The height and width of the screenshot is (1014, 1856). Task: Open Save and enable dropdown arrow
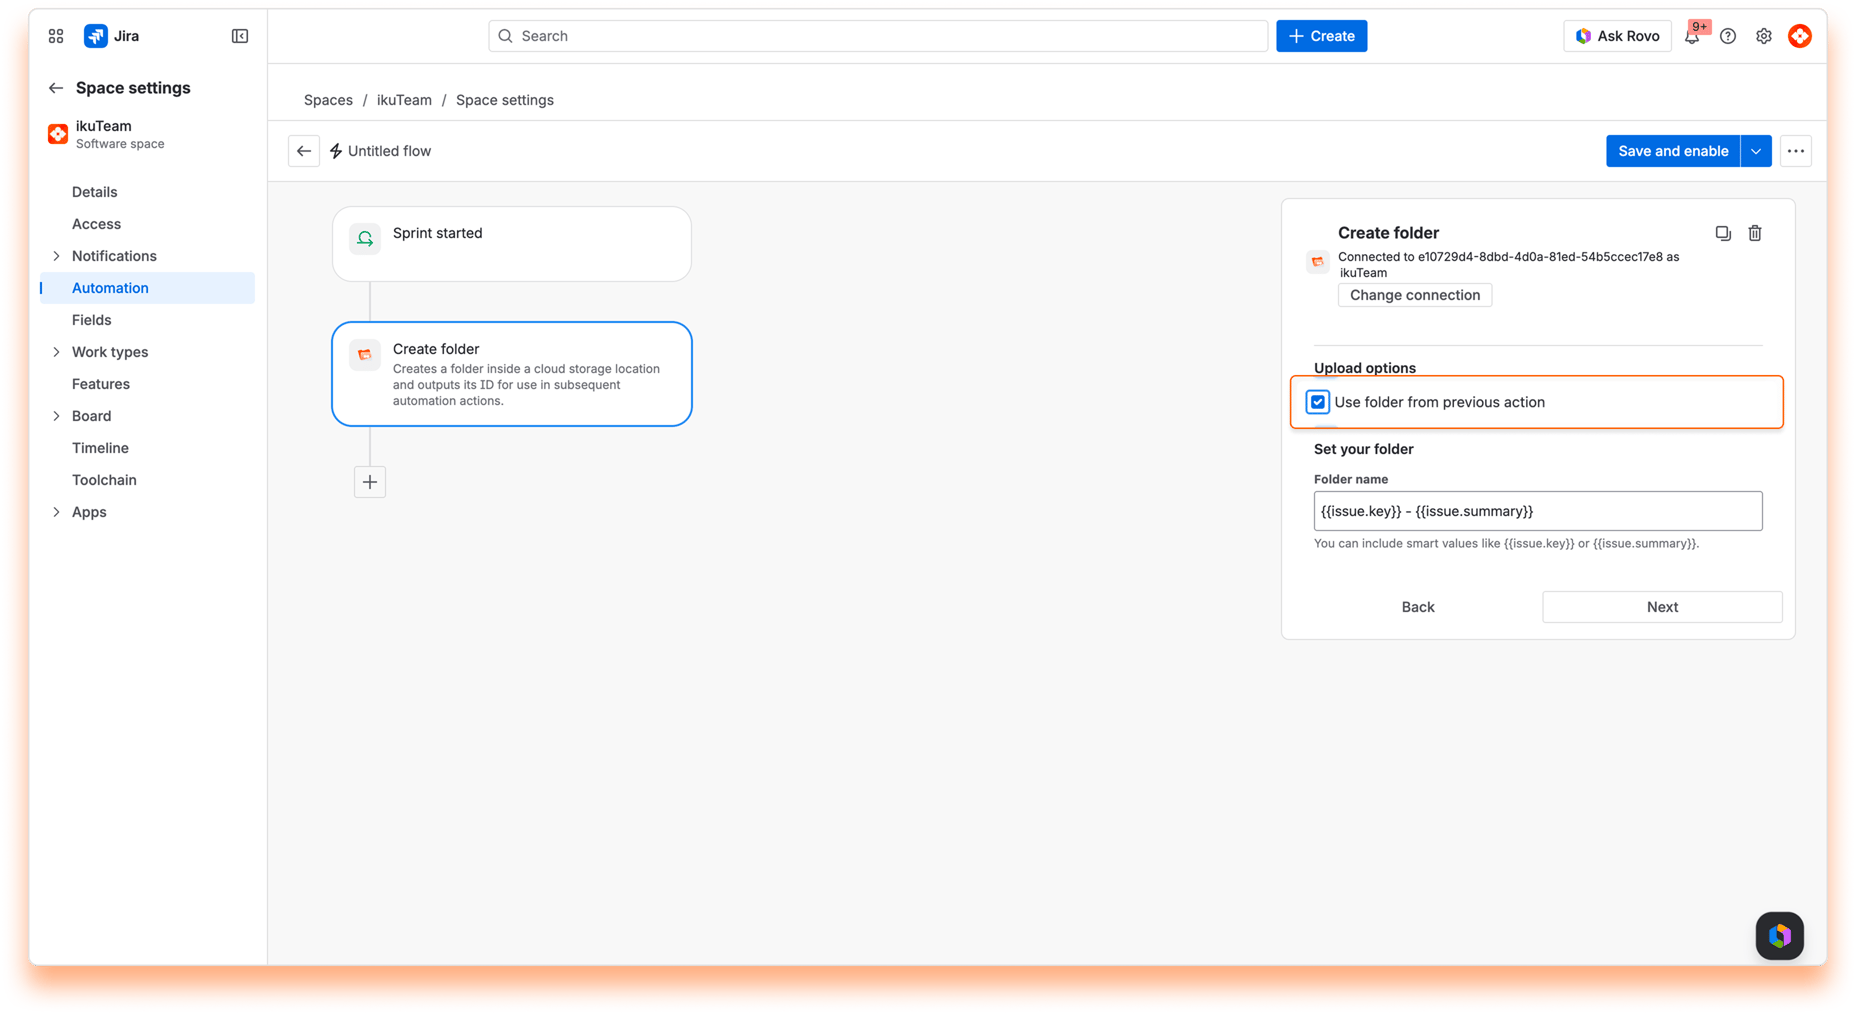pyautogui.click(x=1756, y=151)
